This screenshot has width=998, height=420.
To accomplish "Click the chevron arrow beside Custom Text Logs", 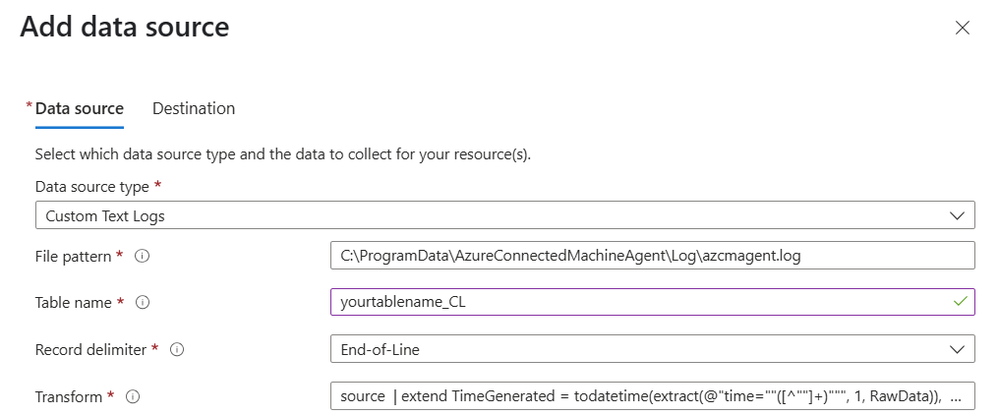I will 957,215.
